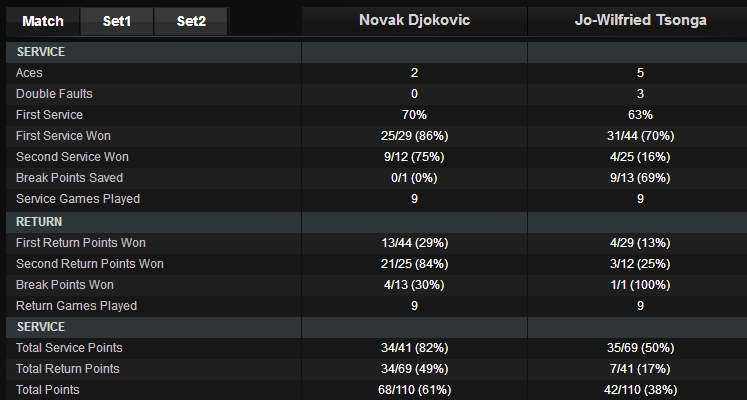Select the Aces row label

click(29, 73)
